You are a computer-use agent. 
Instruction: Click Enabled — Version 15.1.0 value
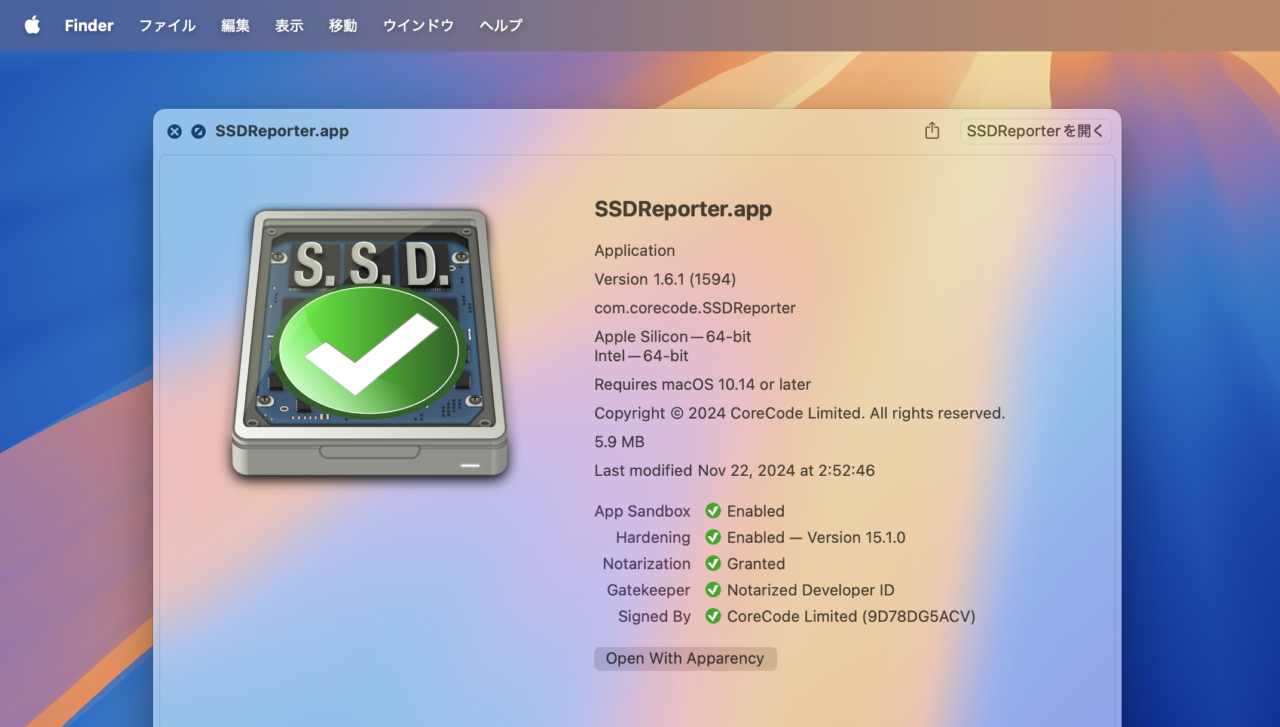click(x=816, y=537)
